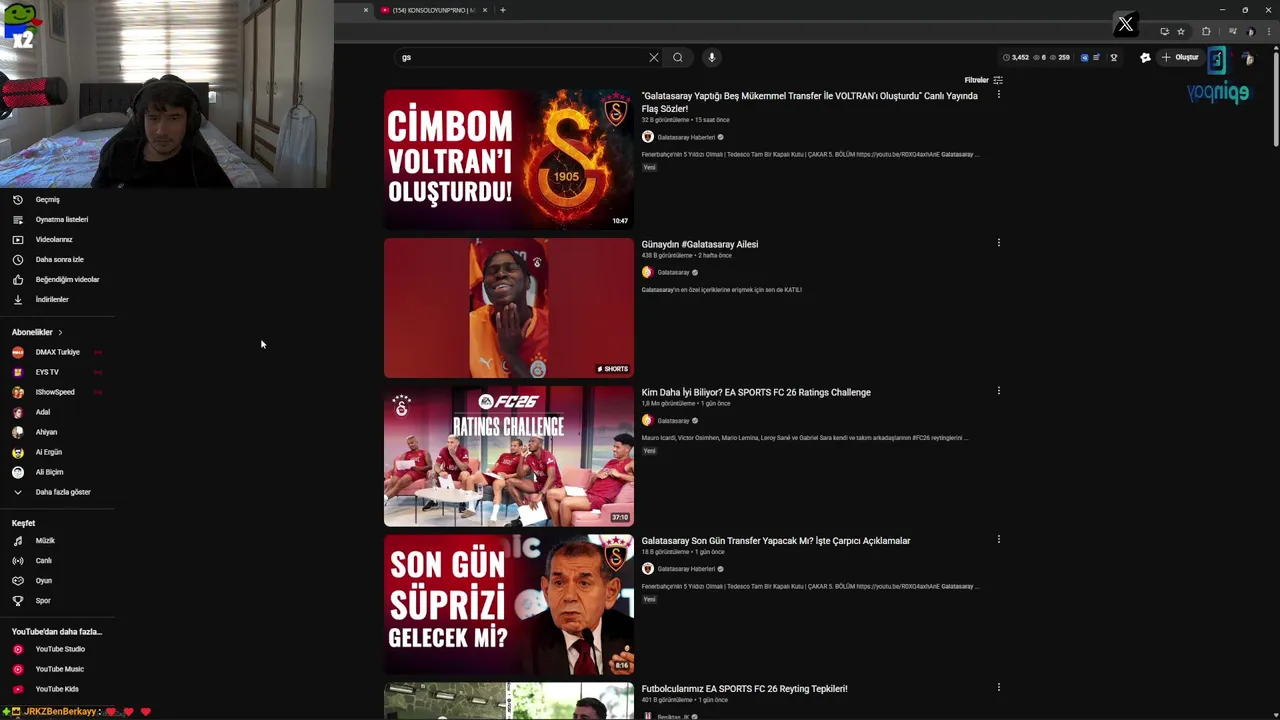Play the 'Son Gün Süprizi Gelecek Mi?' thumbnail
The image size is (1280, 720).
tap(509, 604)
